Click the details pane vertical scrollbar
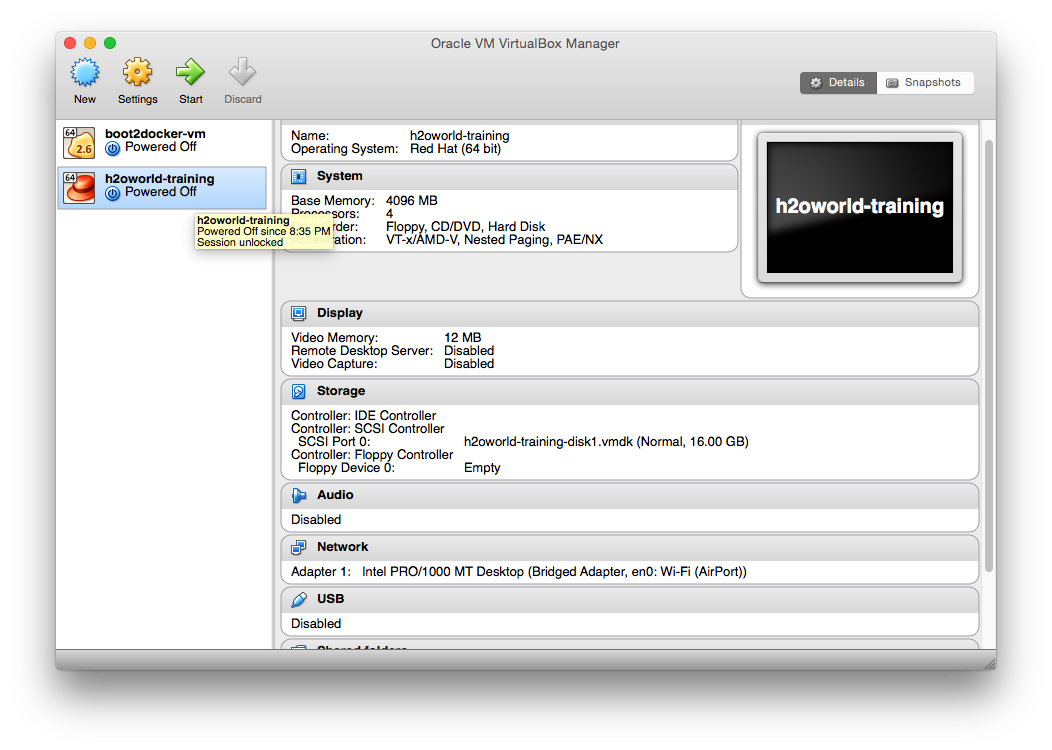 point(988,356)
